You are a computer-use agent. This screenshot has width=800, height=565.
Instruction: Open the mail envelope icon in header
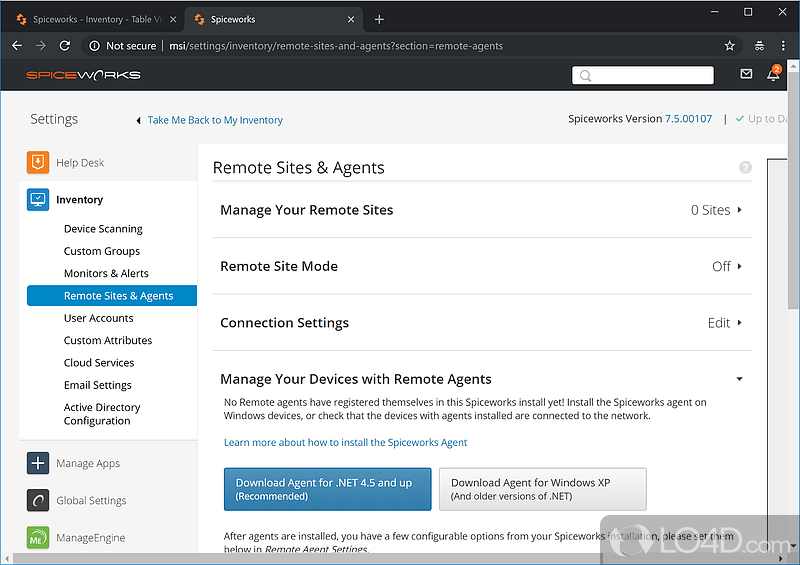coord(746,74)
